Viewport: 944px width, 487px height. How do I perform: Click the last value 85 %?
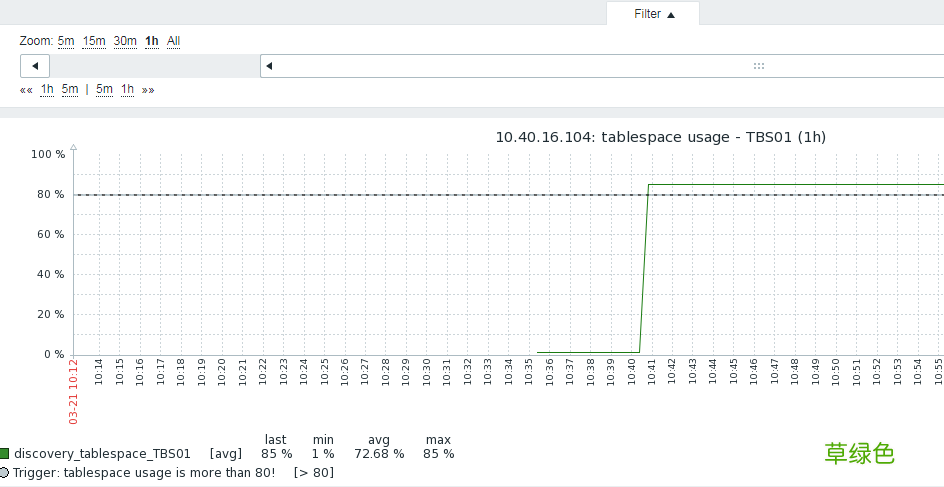click(276, 454)
